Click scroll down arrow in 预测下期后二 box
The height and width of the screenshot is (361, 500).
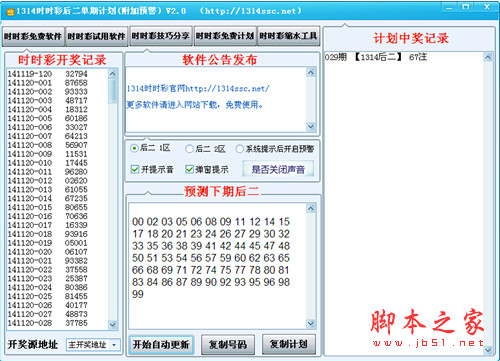(x=311, y=323)
